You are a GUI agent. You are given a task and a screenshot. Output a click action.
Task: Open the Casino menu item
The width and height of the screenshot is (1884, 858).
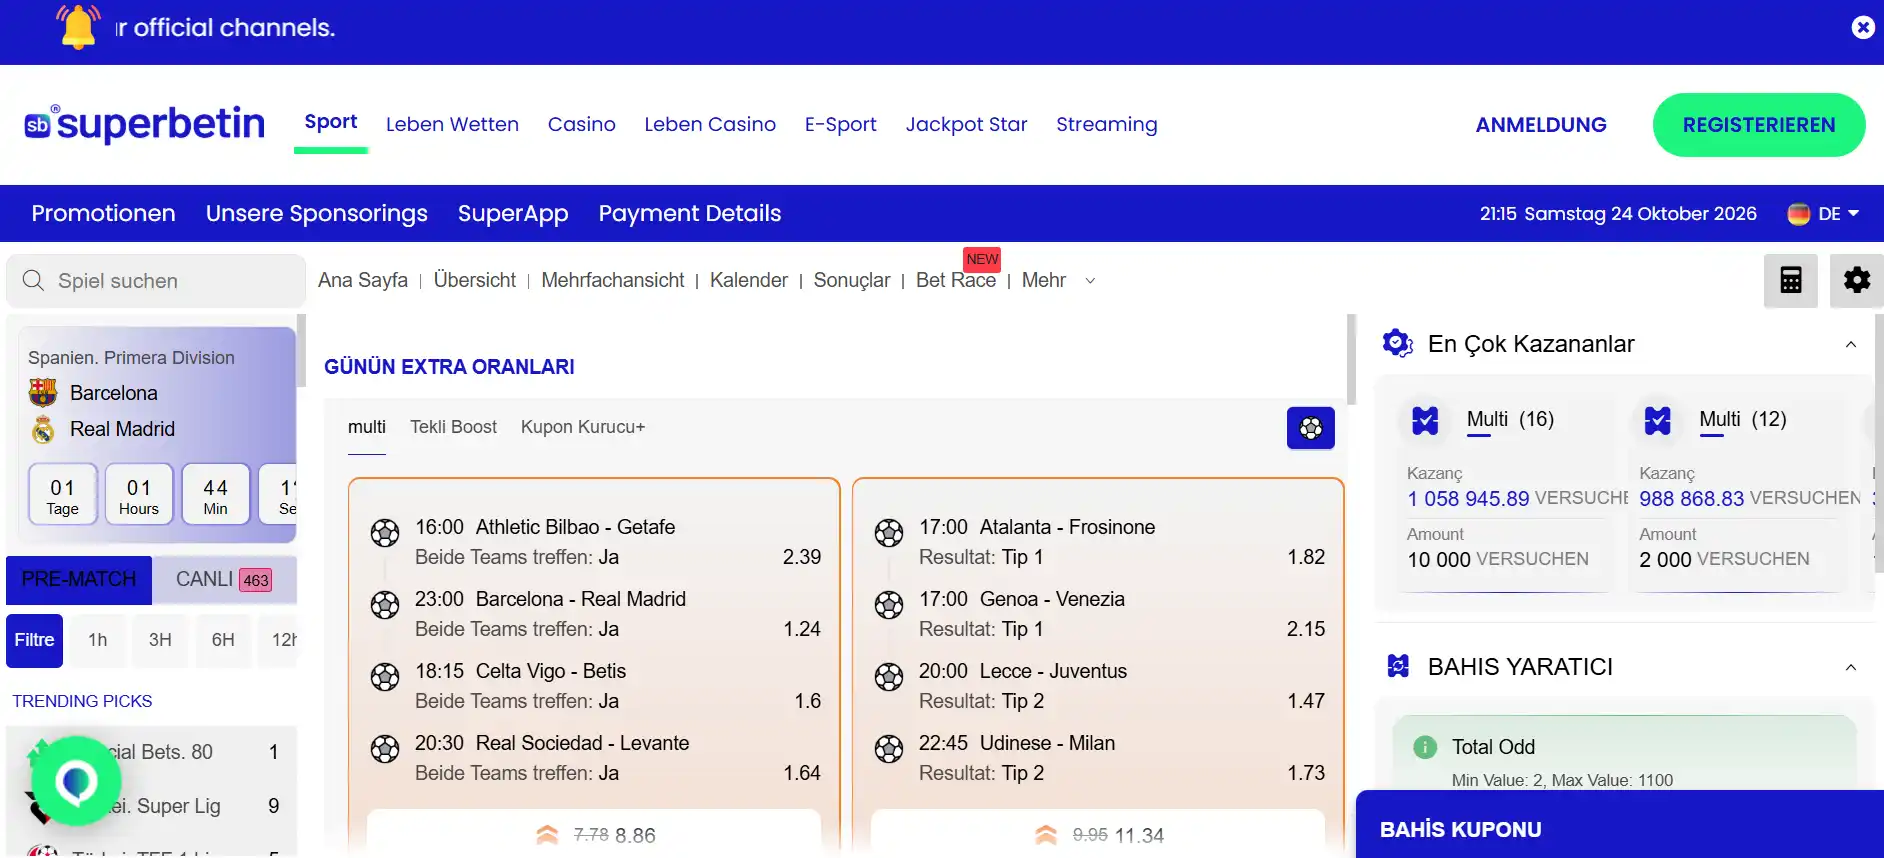(x=581, y=124)
